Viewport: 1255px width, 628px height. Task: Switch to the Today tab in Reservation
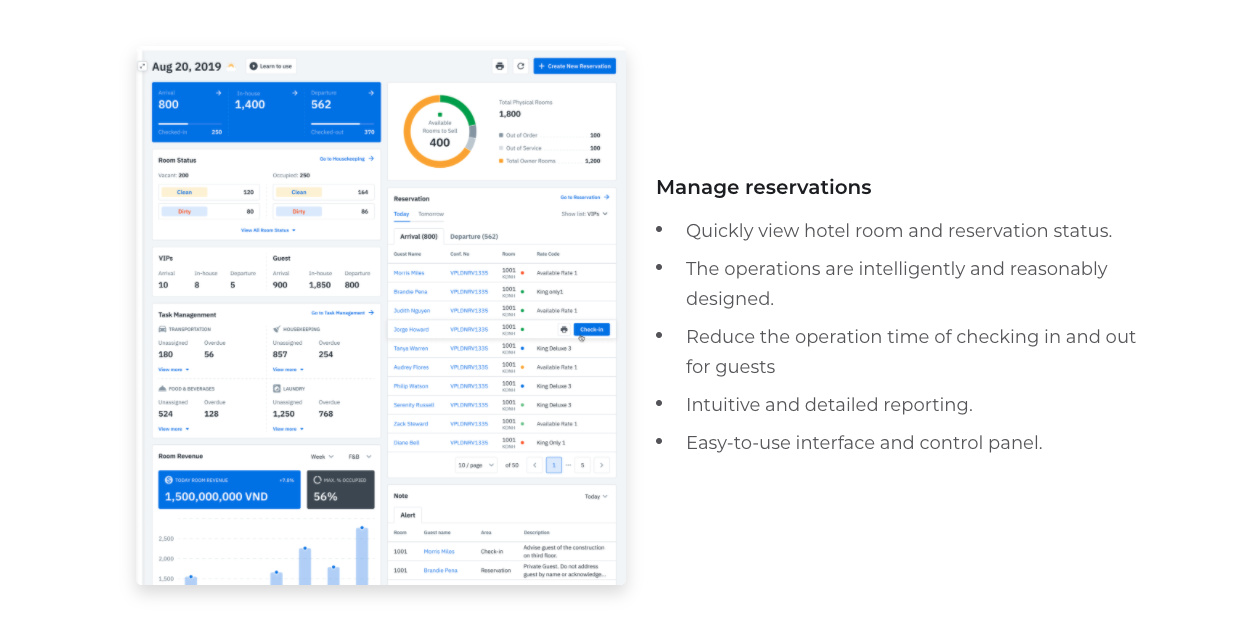point(401,214)
